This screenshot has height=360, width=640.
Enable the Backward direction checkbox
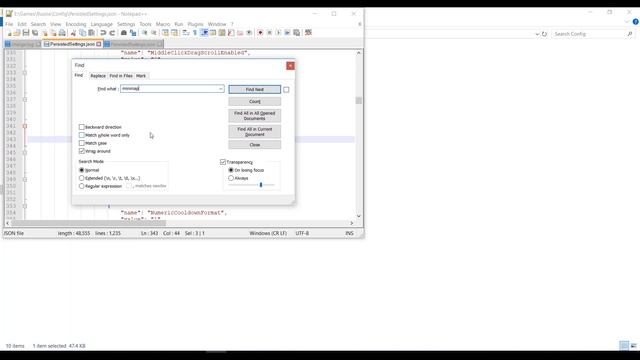click(x=82, y=127)
